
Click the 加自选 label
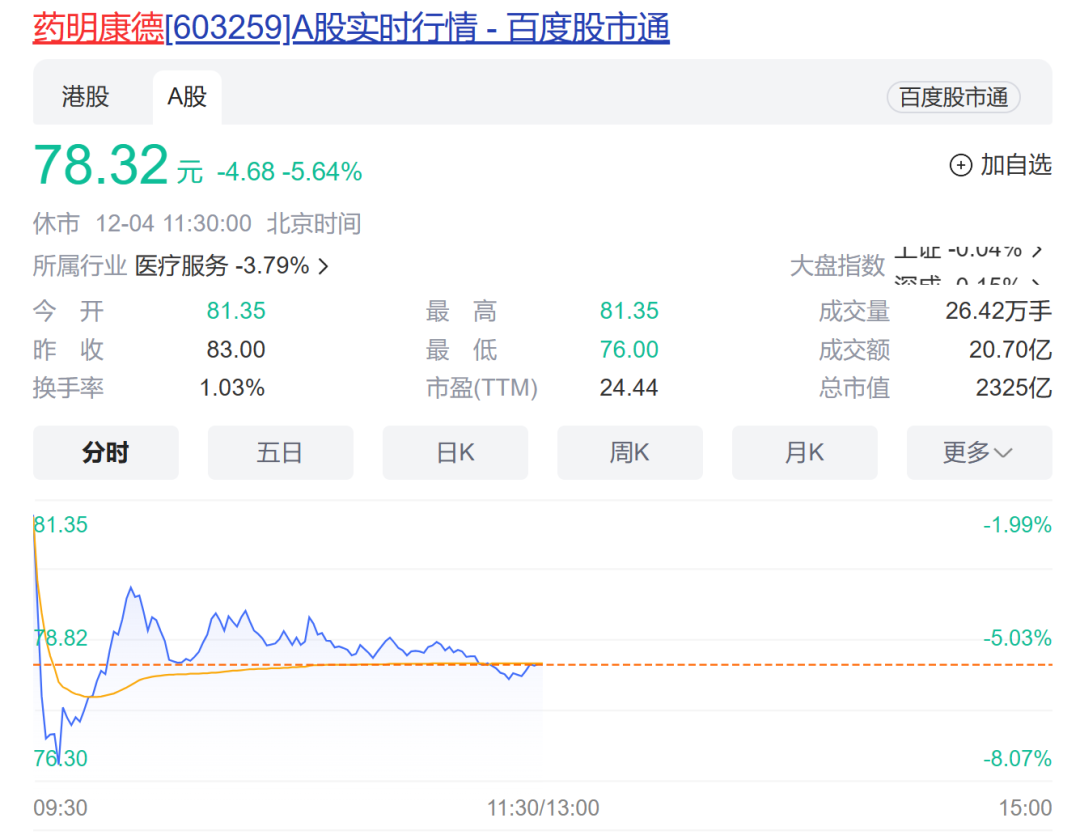click(x=1016, y=165)
